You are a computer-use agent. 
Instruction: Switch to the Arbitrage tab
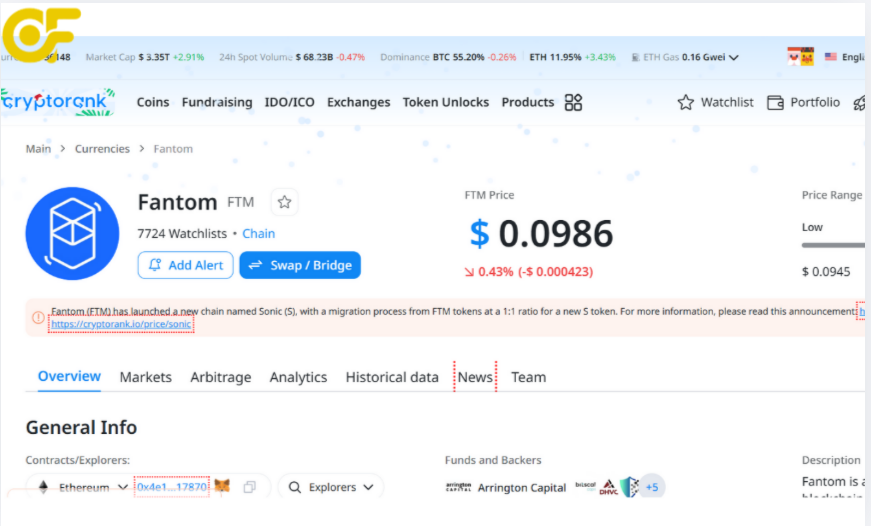(x=221, y=377)
